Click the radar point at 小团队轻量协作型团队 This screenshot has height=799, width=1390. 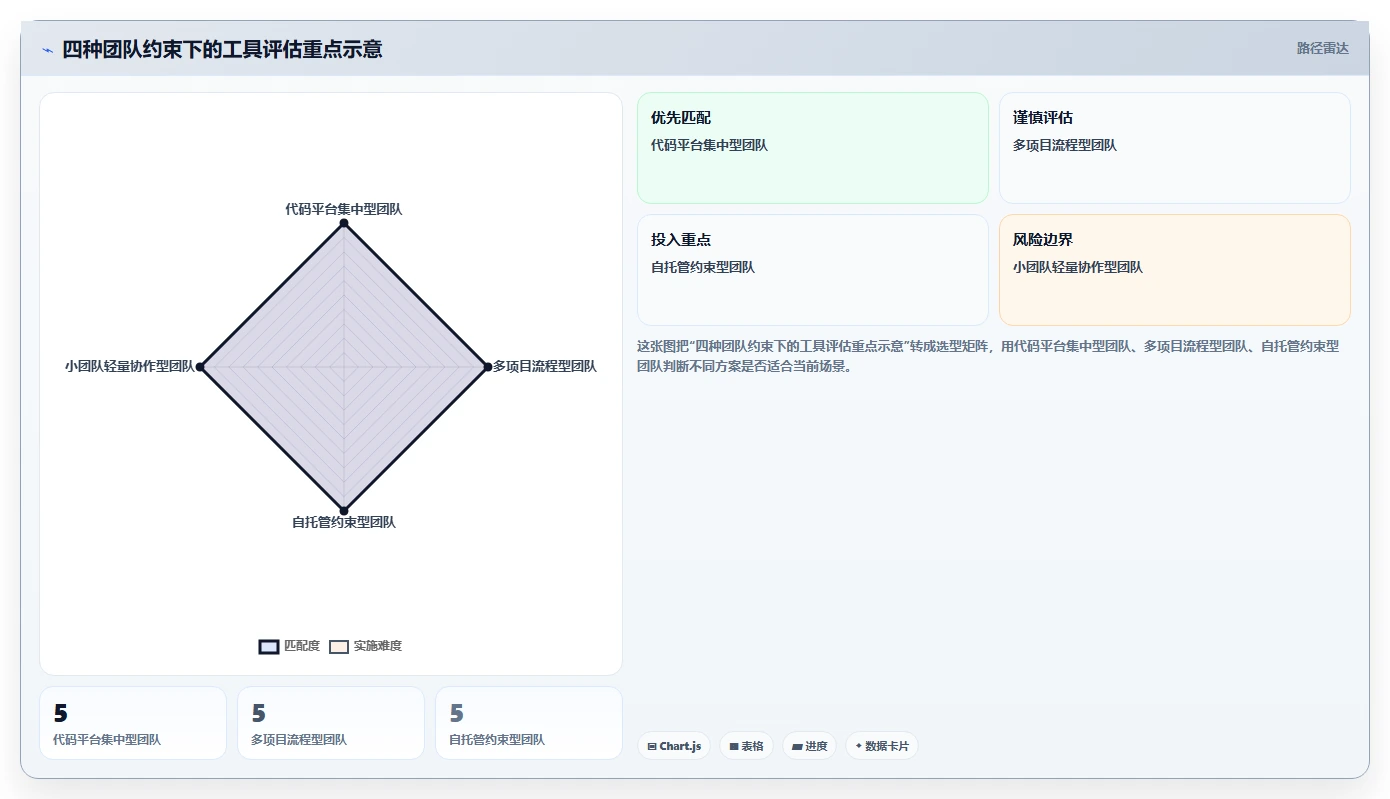pyautogui.click(x=200, y=367)
